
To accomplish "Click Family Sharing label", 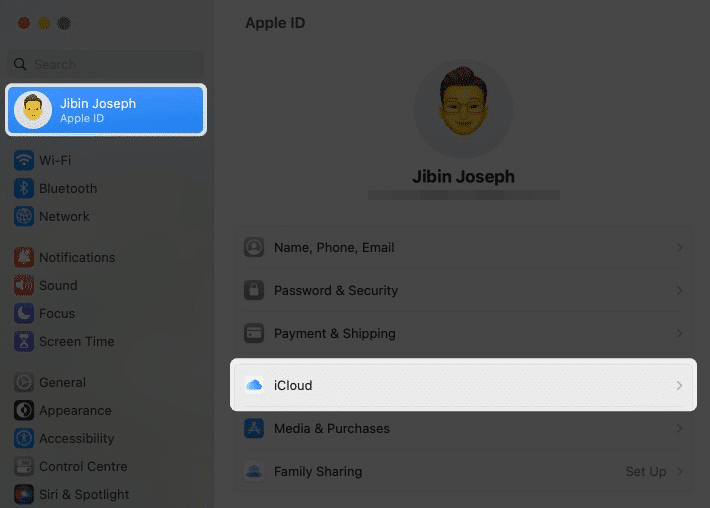I will click(318, 471).
